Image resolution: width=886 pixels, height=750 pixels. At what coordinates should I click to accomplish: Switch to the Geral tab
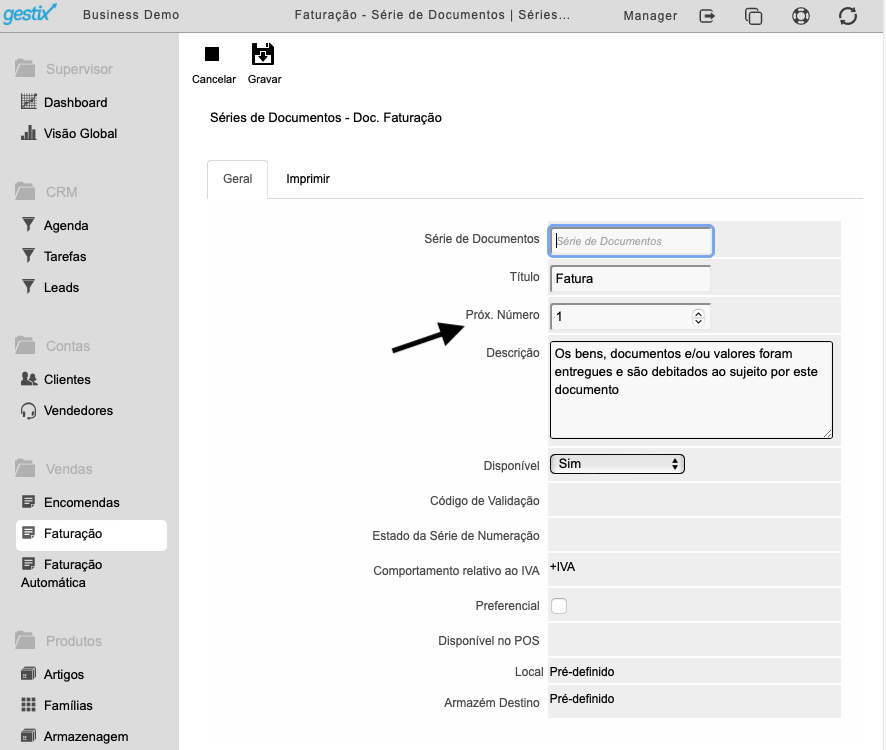[237, 179]
